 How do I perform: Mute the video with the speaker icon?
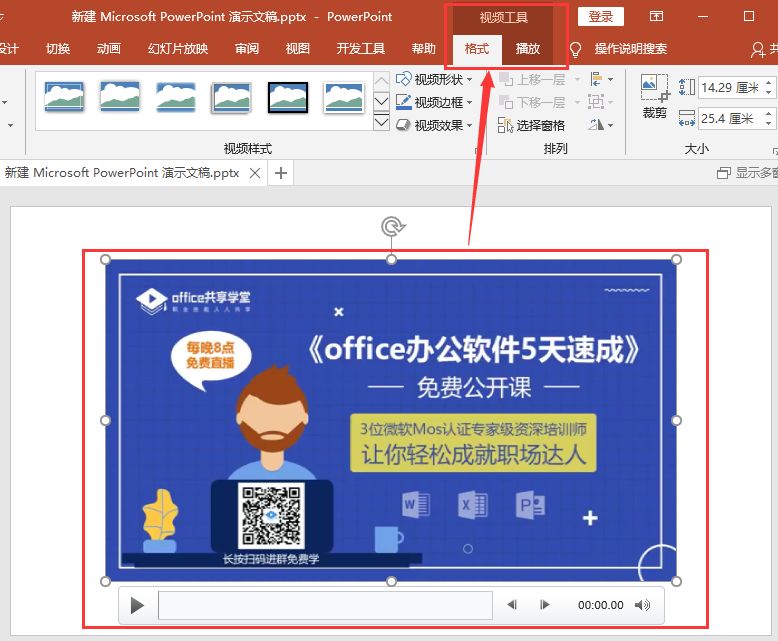pyautogui.click(x=643, y=605)
